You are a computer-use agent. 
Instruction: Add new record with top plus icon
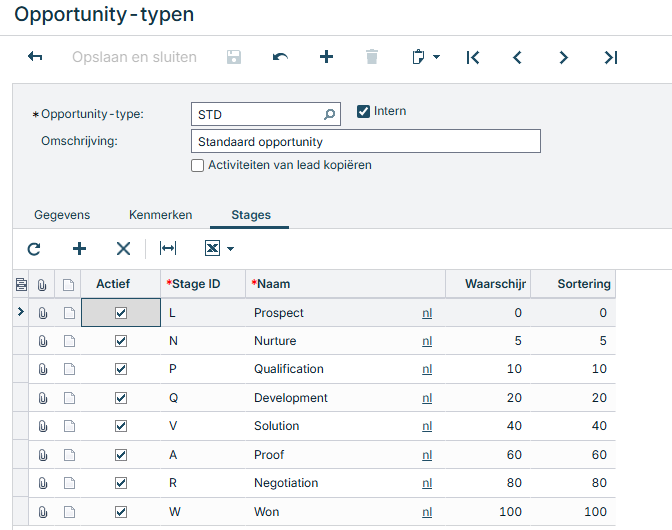326,58
